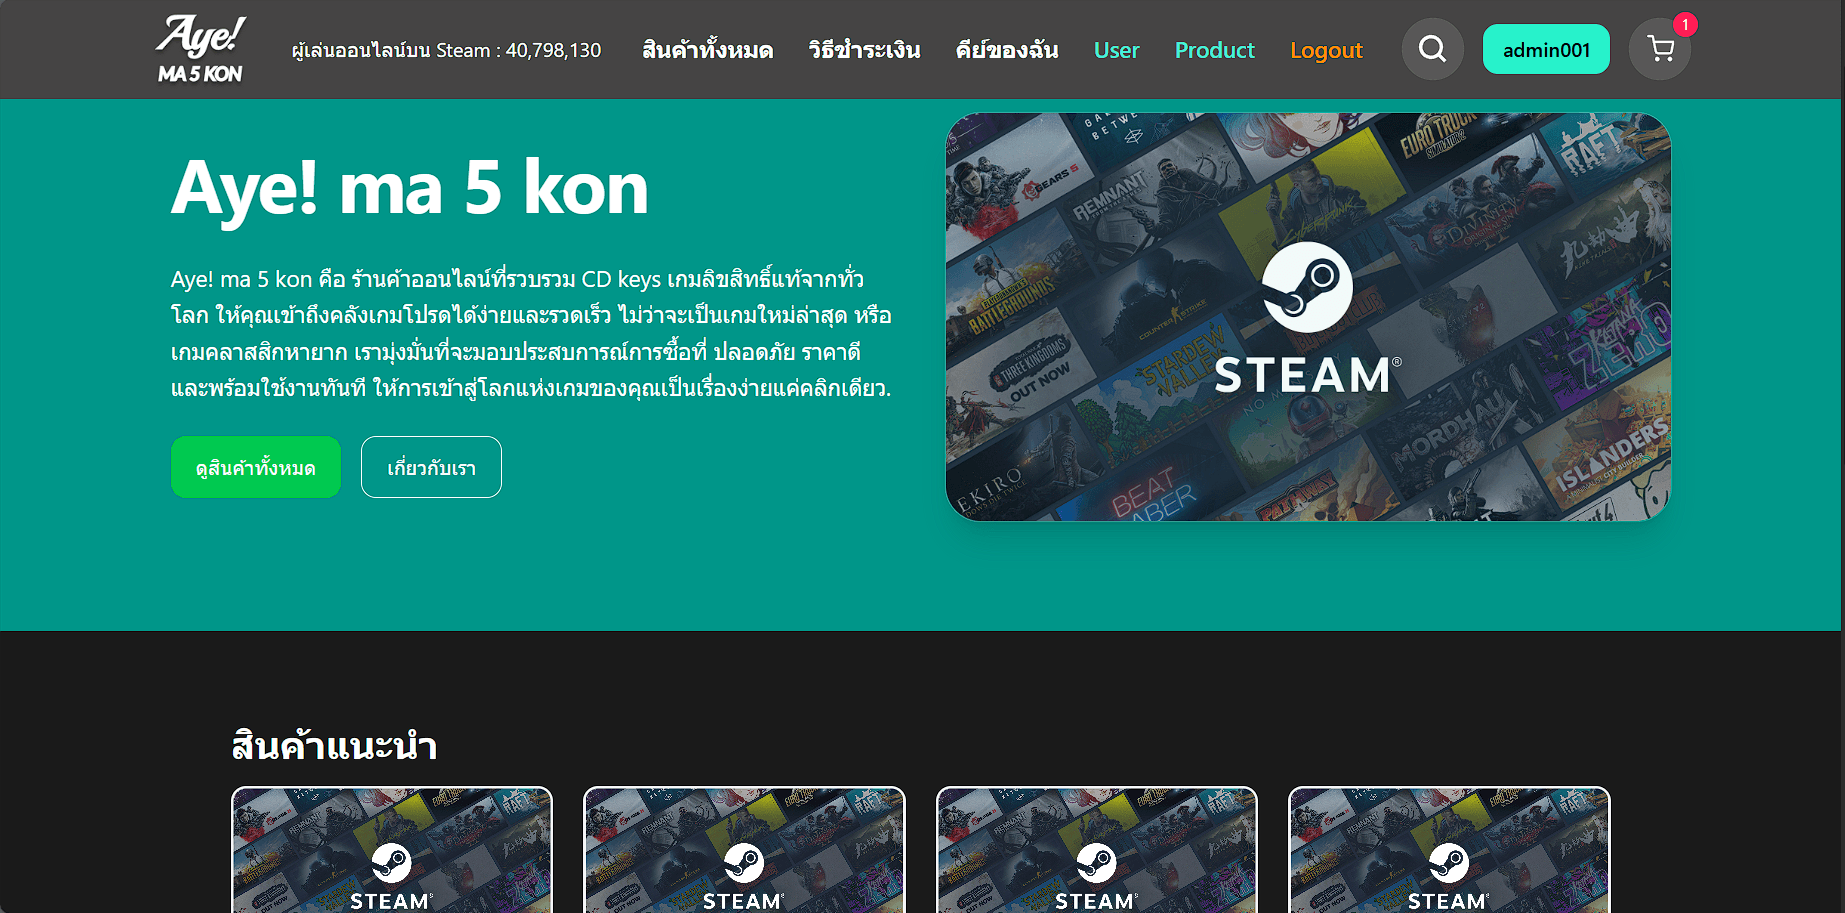Open คีย์ของฉัน menu item
The image size is (1845, 913).
coord(1006,50)
